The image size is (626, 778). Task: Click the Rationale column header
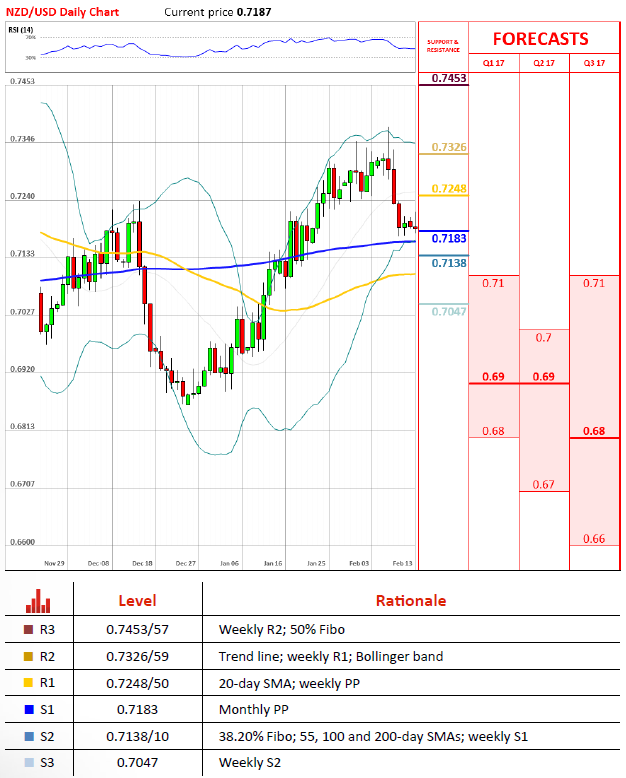411,601
